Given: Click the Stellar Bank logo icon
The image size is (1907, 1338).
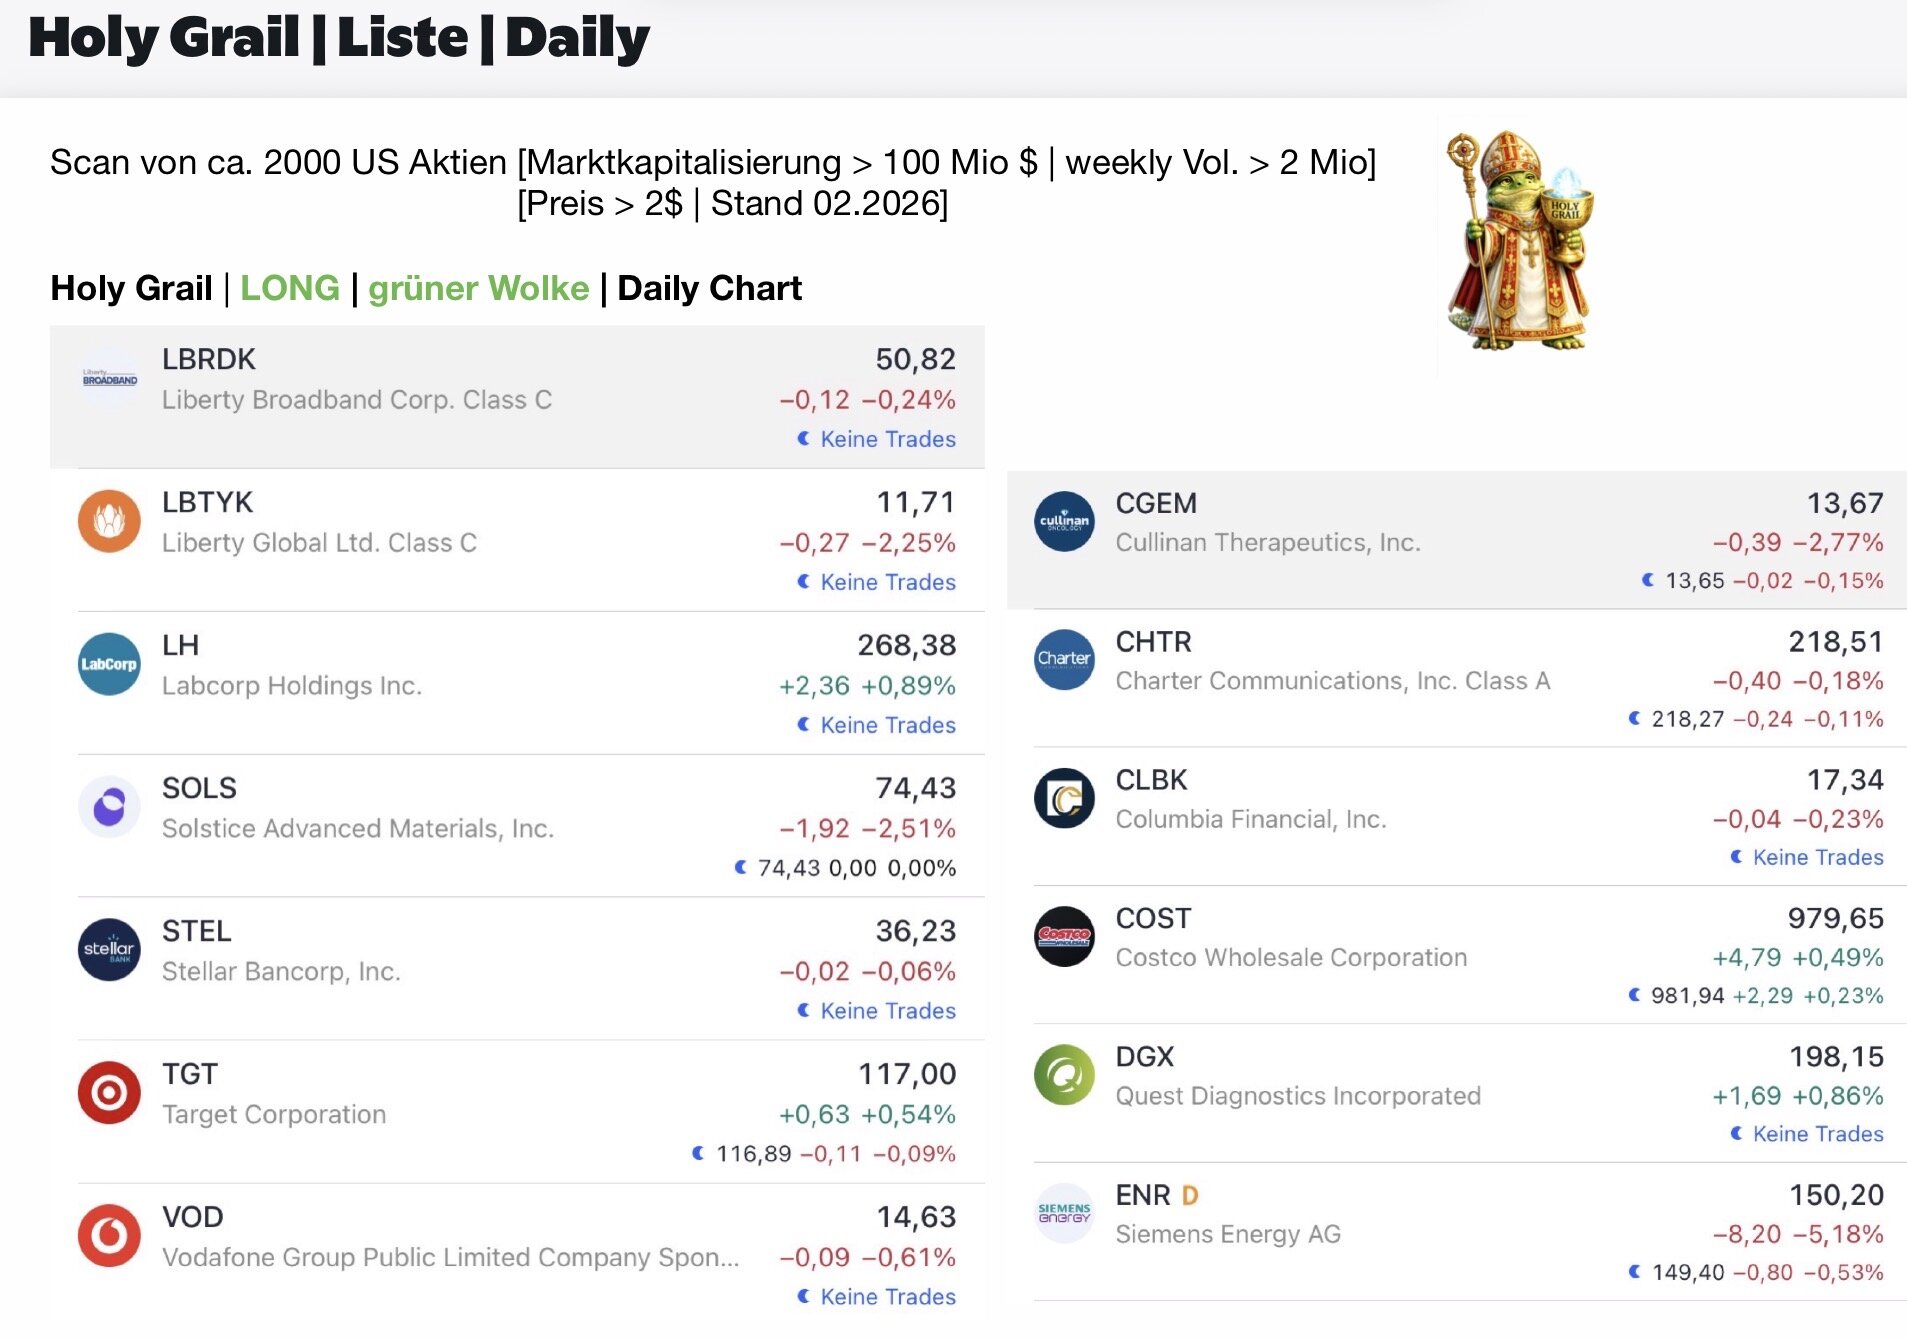Looking at the screenshot, I should (x=109, y=949).
